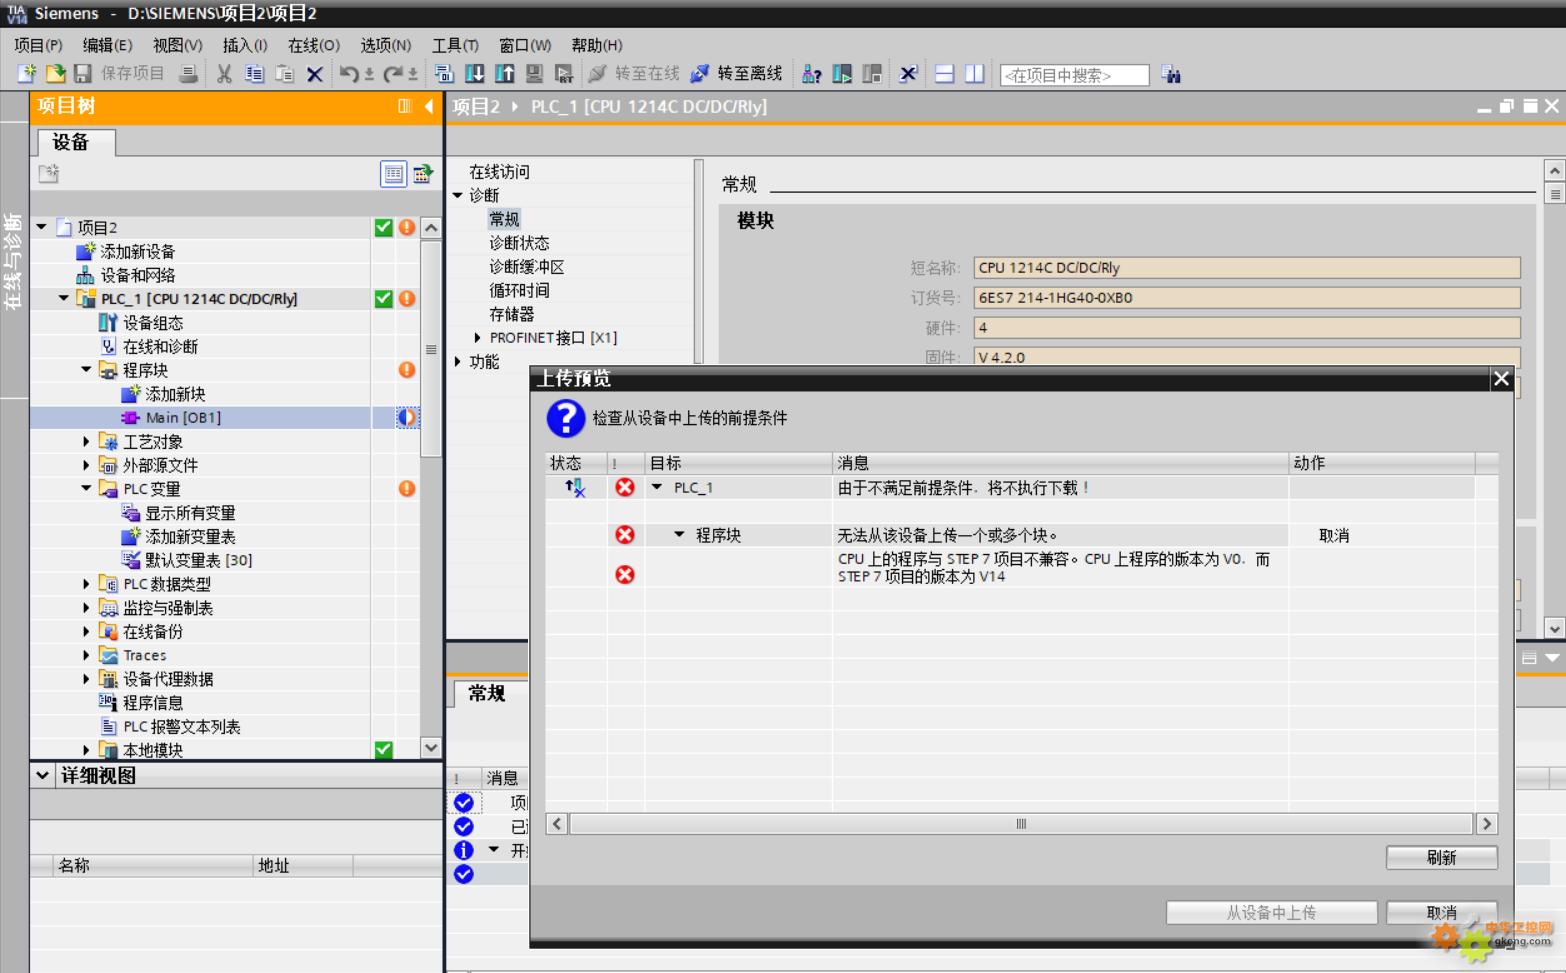Screen dimensions: 1566x973
Task: Split editor area vertically icon
Action: (974, 74)
